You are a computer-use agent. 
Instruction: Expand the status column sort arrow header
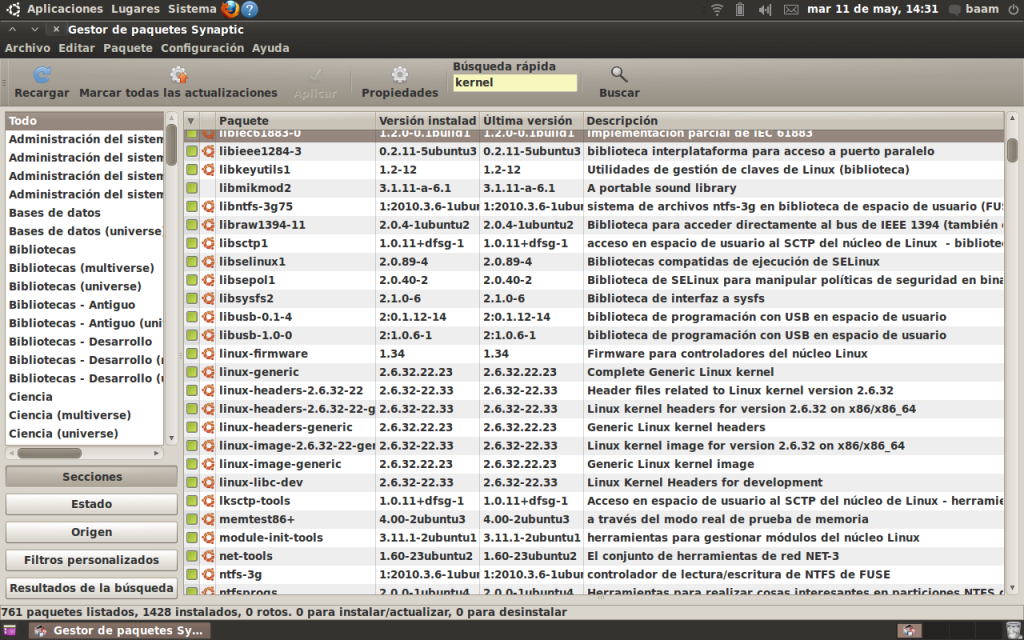[x=191, y=121]
